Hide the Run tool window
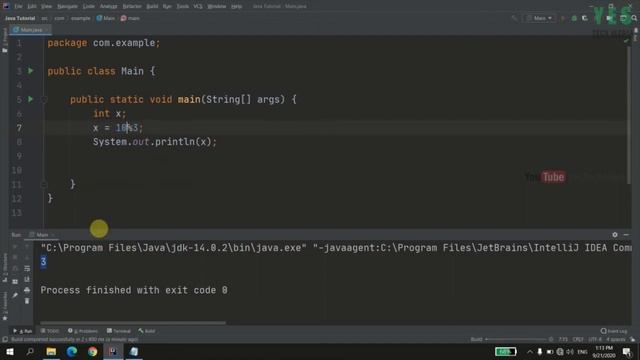Image resolution: width=640 pixels, height=360 pixels. (626, 235)
